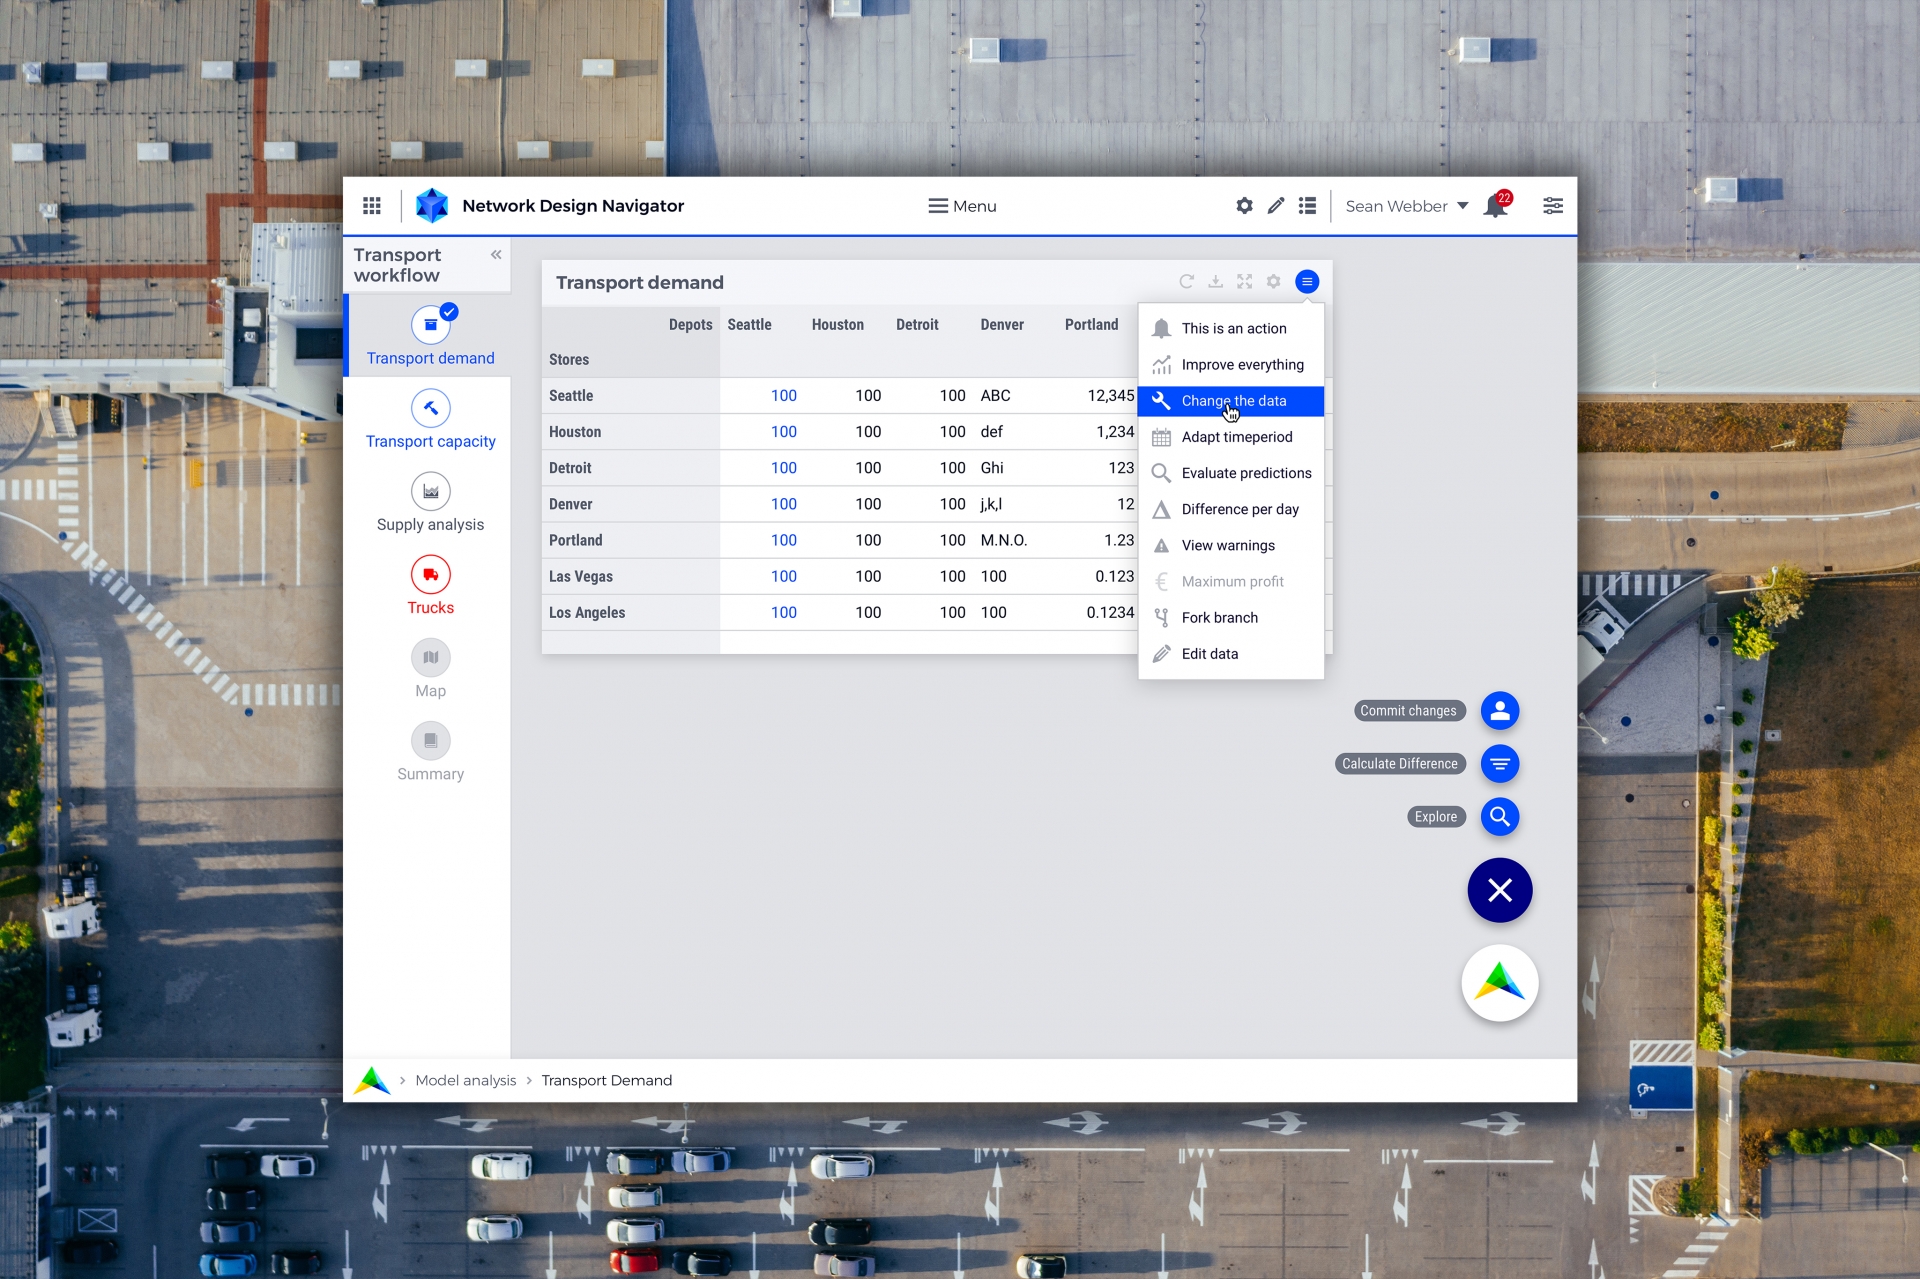Select 'Change the data' menu entry
The height and width of the screenshot is (1279, 1920).
1233,401
